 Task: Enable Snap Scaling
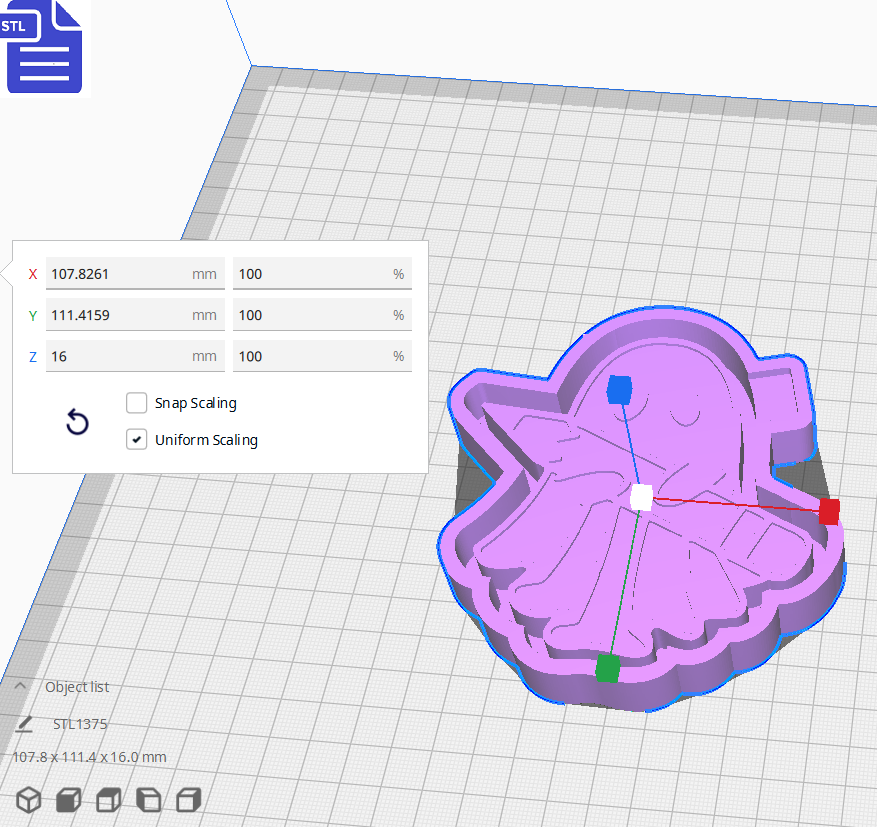[136, 403]
